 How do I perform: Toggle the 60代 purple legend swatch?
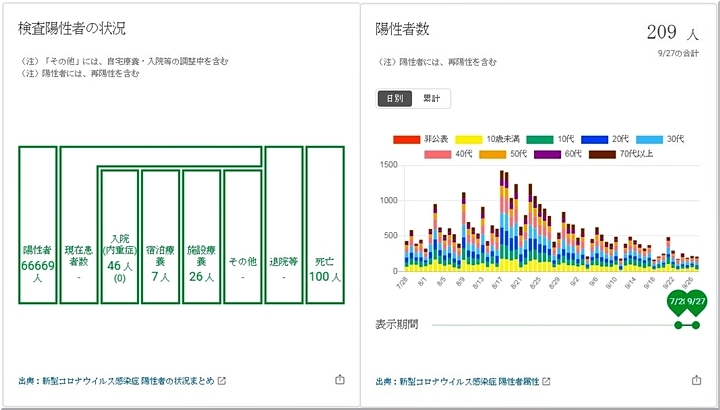coord(548,154)
